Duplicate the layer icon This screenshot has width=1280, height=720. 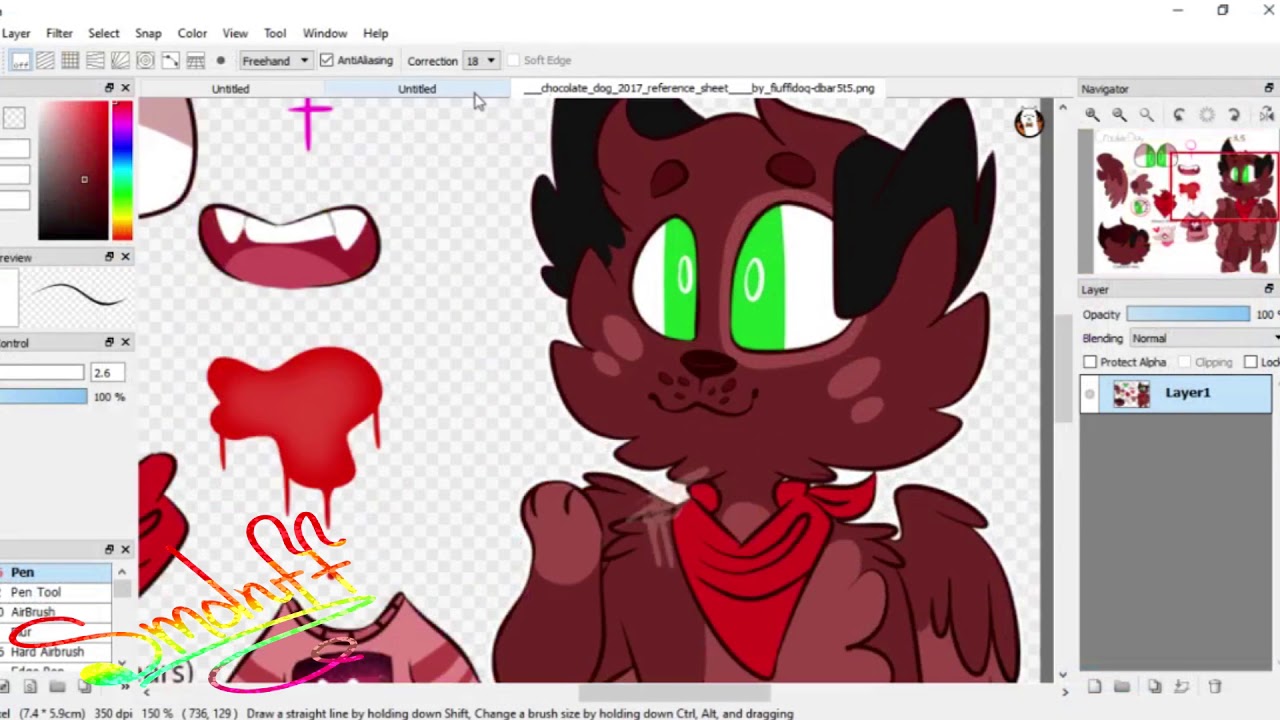click(1155, 686)
